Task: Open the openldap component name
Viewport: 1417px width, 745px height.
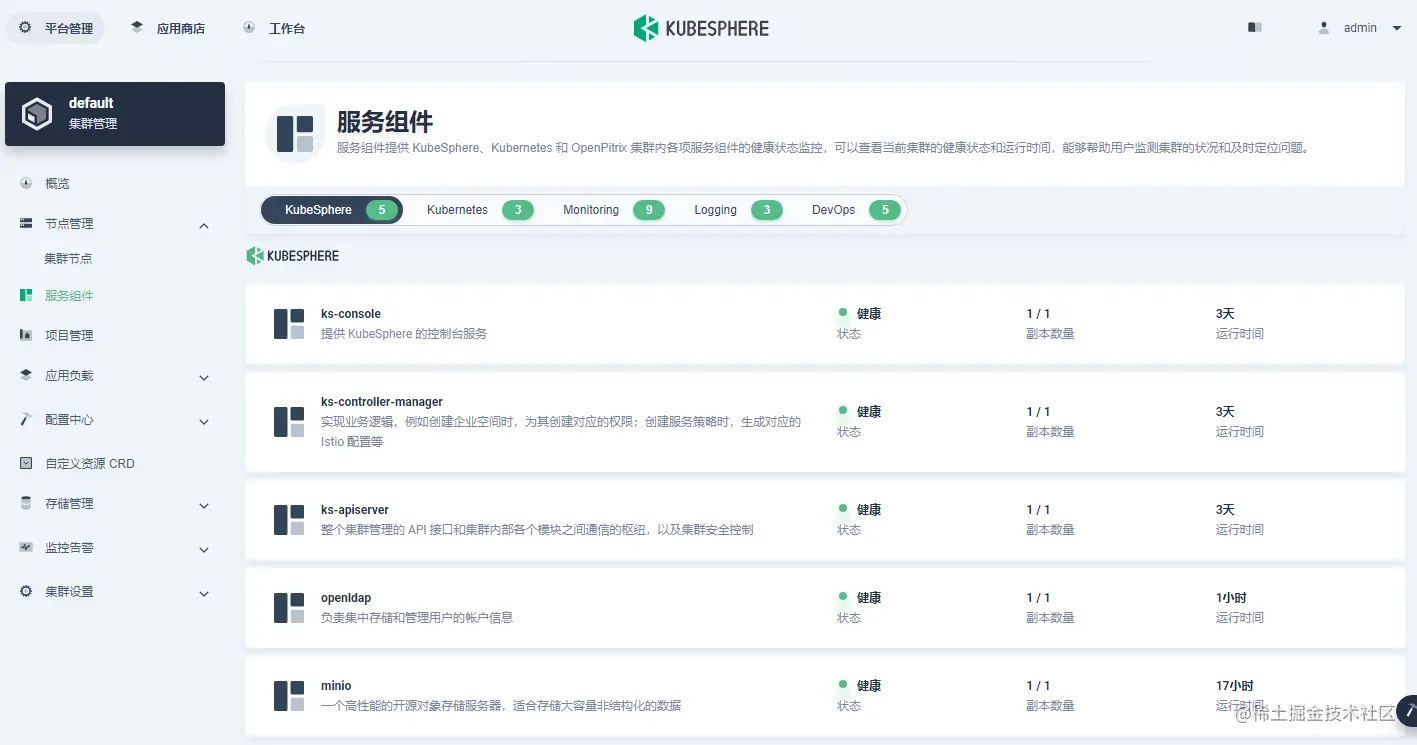Action: (x=346, y=598)
